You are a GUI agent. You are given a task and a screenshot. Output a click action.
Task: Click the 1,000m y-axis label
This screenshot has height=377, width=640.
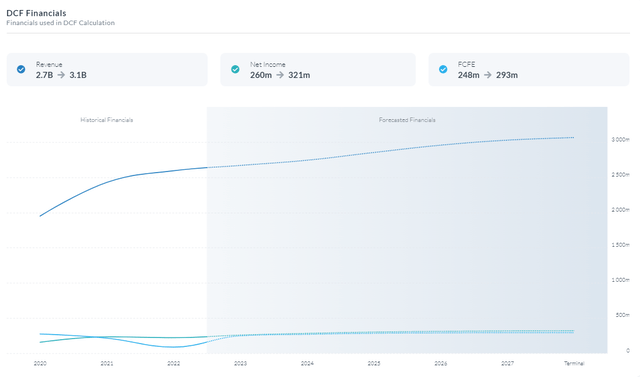pos(620,280)
